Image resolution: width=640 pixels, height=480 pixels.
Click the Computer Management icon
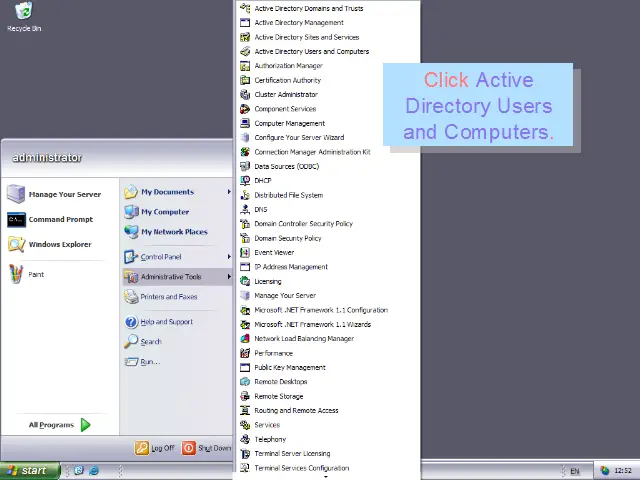tap(245, 123)
